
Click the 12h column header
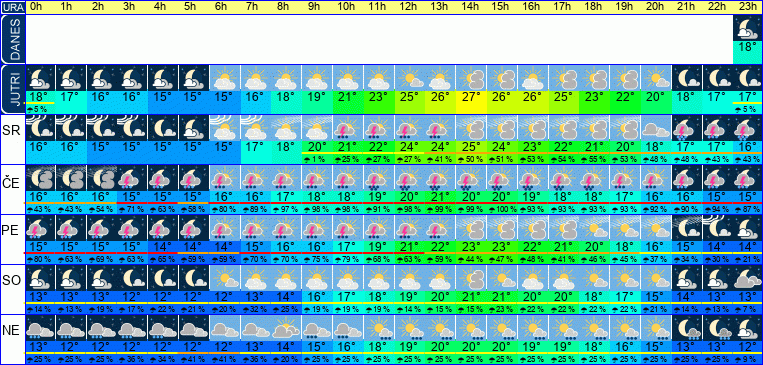409,7
